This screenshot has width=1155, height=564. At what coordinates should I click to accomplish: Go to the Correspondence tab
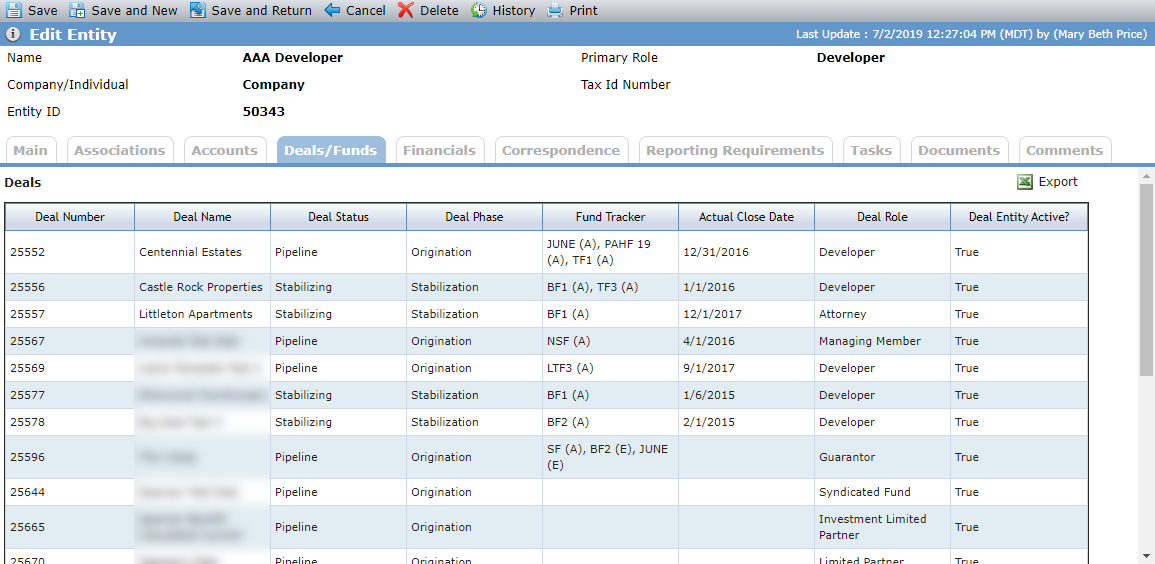561,150
